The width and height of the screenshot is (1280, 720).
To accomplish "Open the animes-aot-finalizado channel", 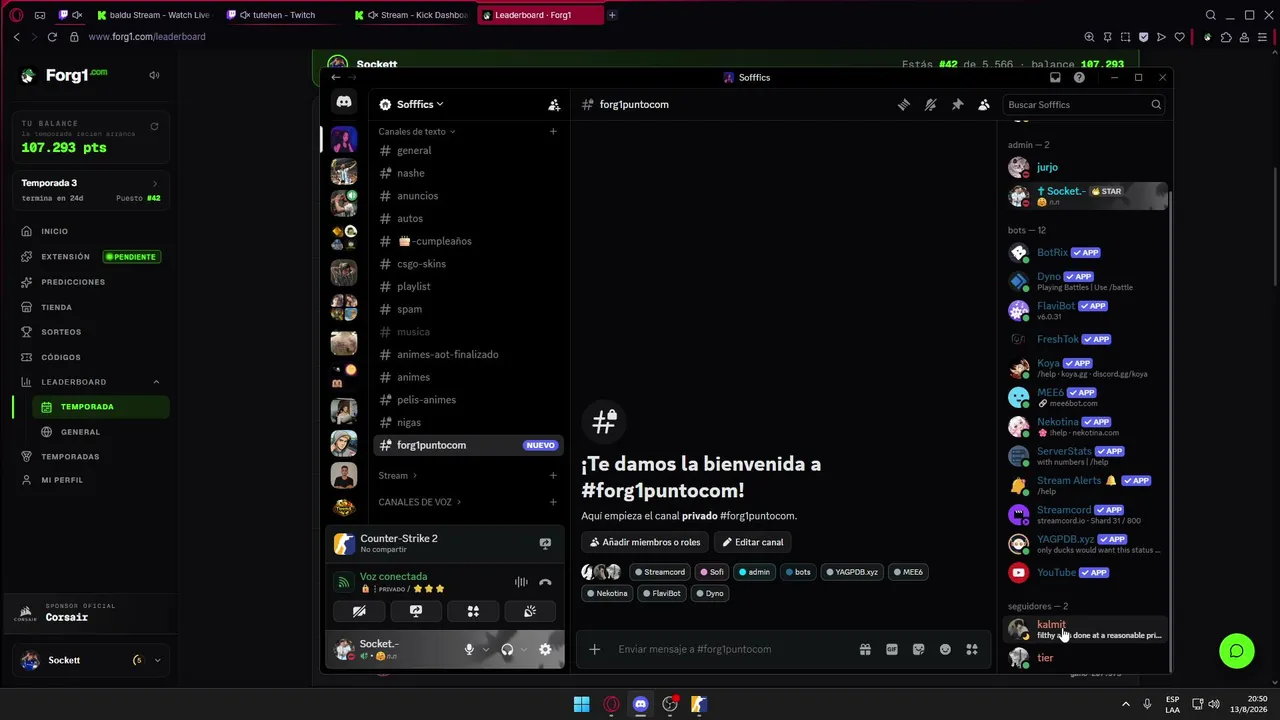I will [x=468, y=354].
